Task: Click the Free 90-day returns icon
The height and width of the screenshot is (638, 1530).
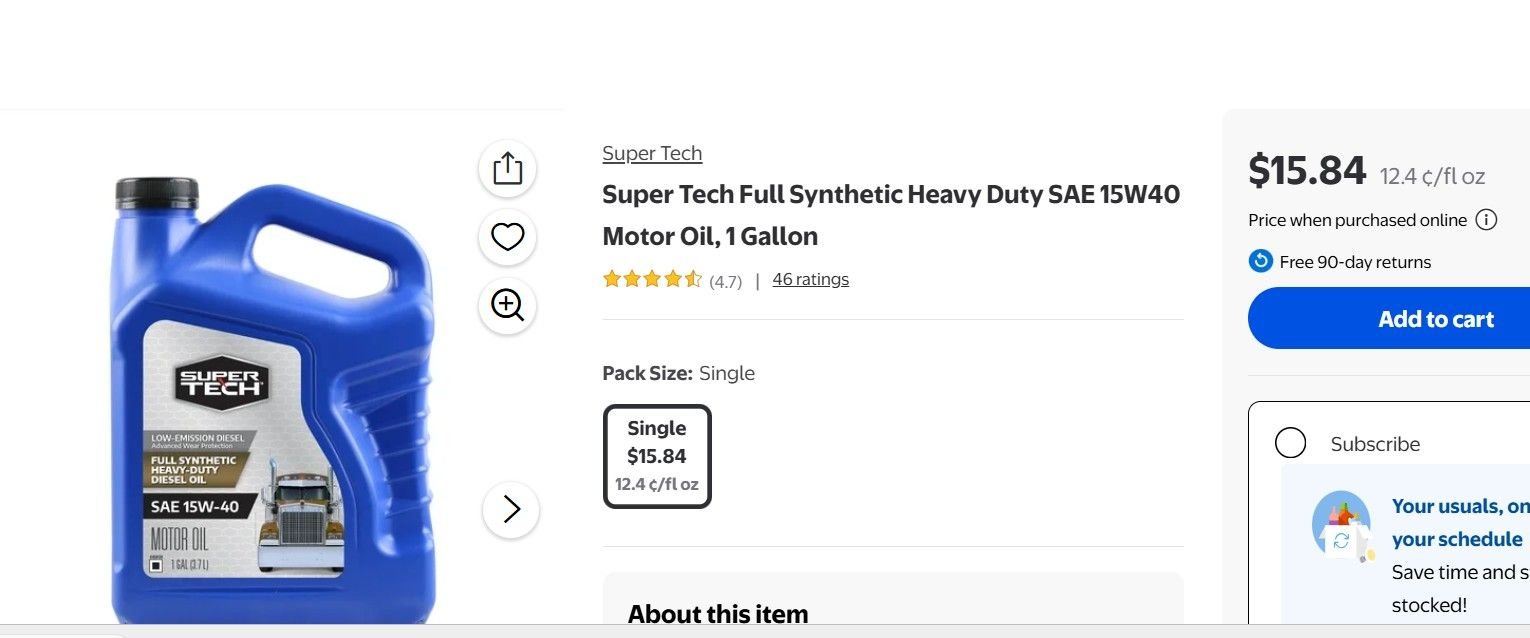Action: click(1260, 261)
